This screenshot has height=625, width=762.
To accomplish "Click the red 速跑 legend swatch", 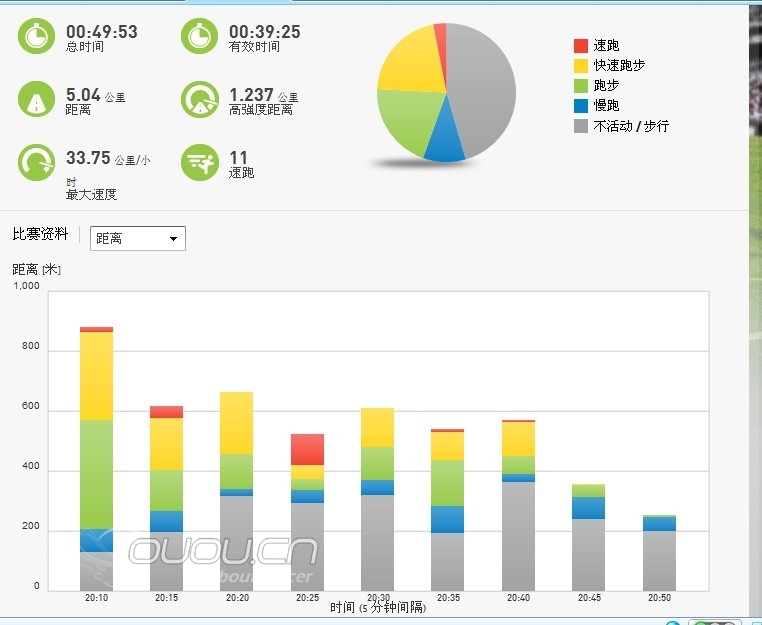I will click(x=581, y=46).
